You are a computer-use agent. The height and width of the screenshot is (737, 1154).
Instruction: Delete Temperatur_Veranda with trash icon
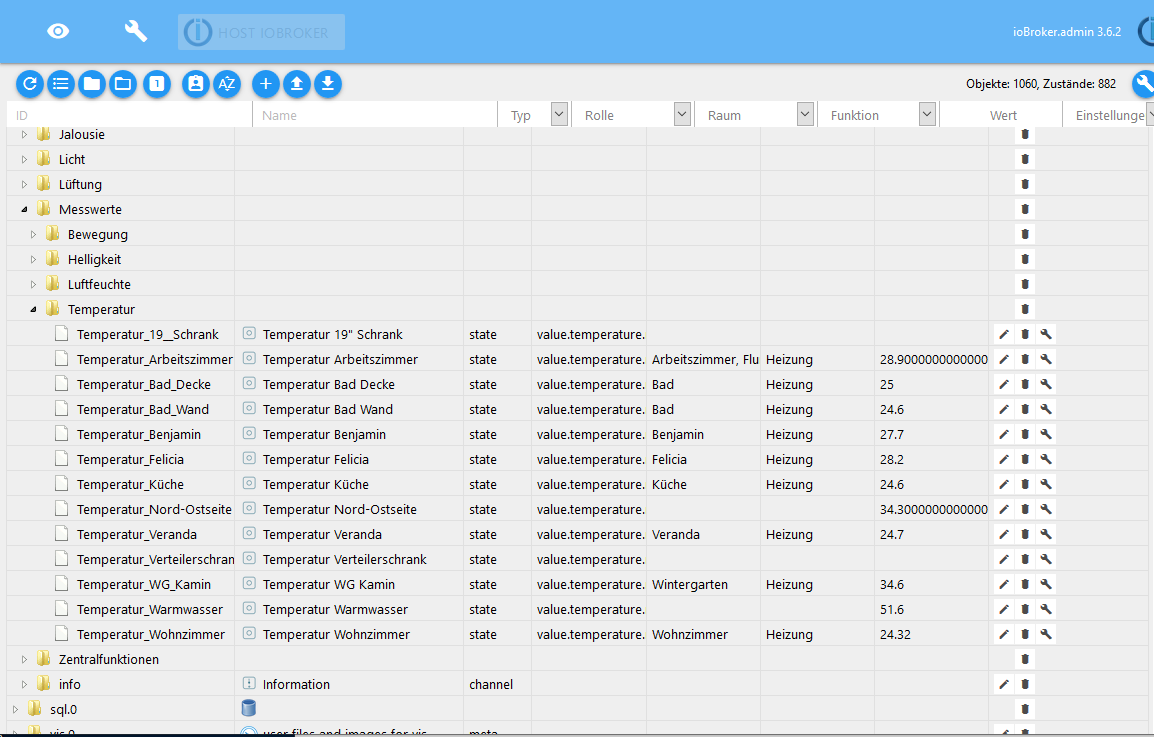click(1024, 535)
